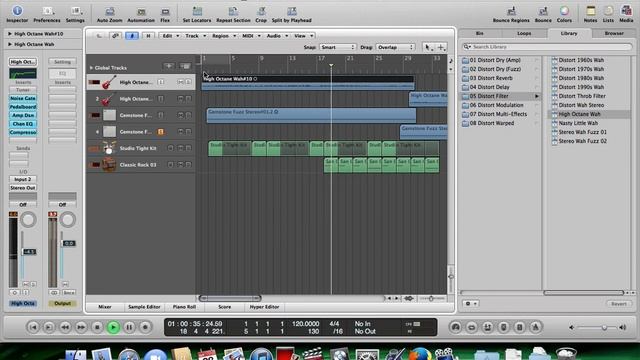Switch to the Browser tab
The image size is (640, 360).
tap(613, 33)
